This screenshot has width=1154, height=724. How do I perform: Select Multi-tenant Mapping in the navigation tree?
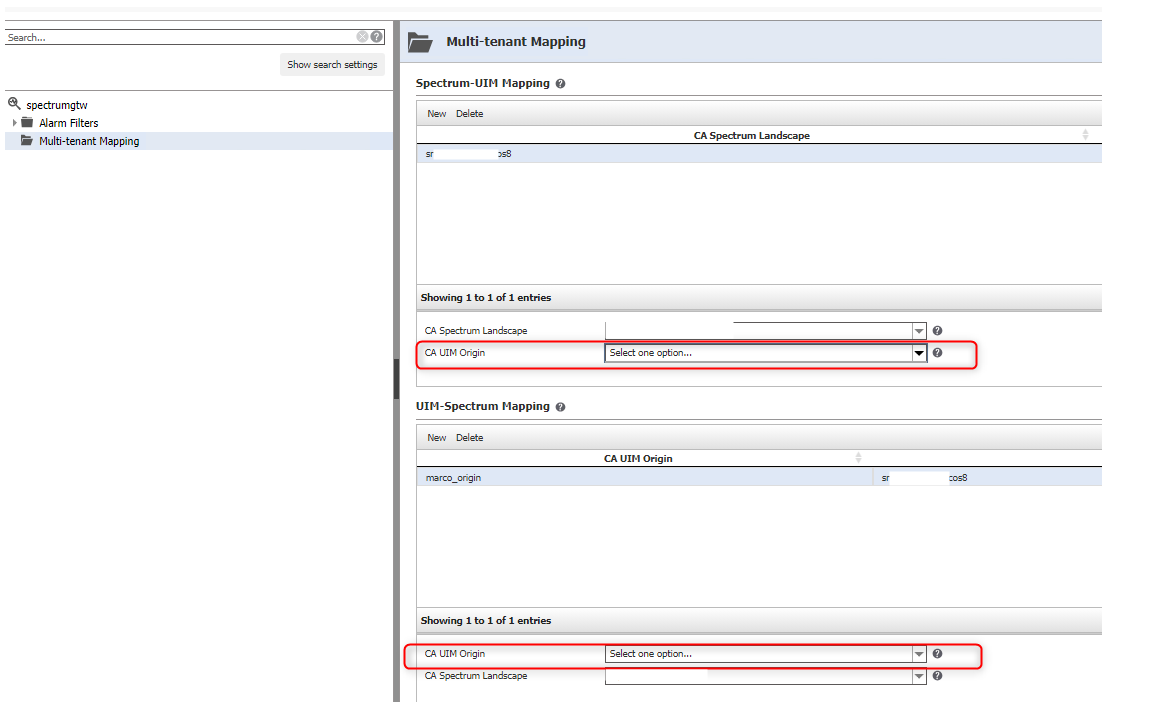pyautogui.click(x=88, y=141)
